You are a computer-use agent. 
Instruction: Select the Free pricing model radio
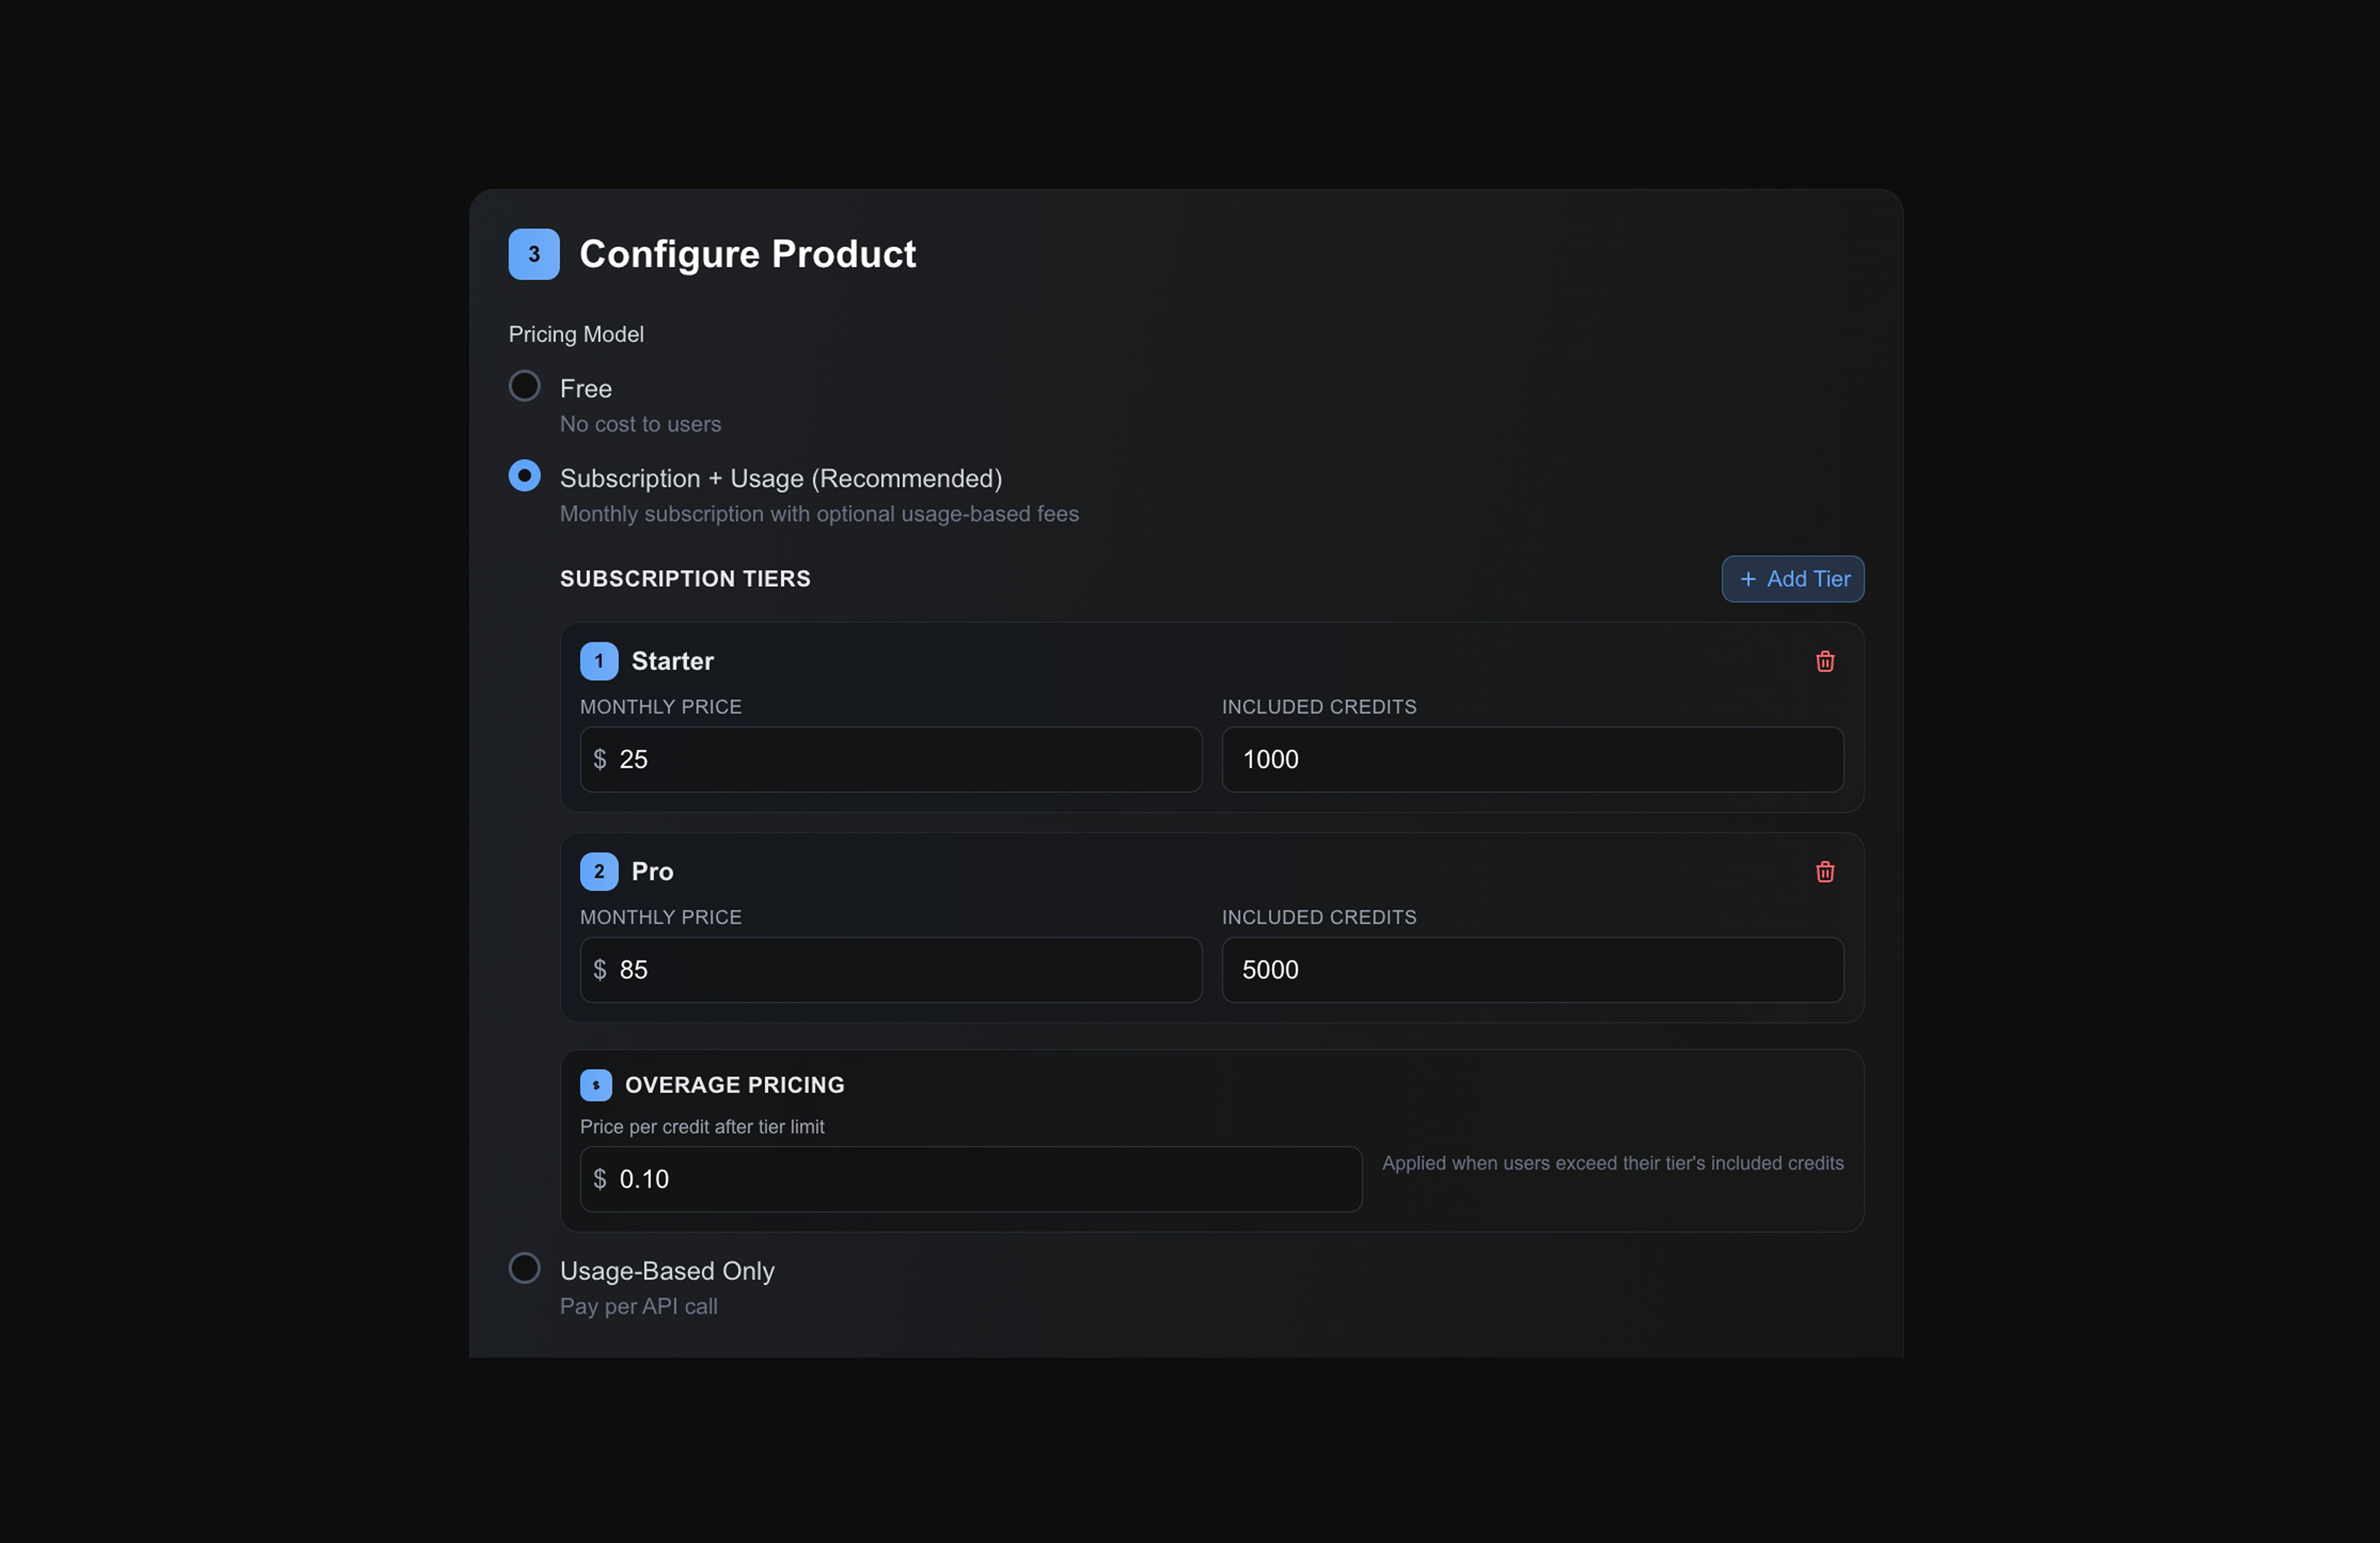pyautogui.click(x=524, y=386)
